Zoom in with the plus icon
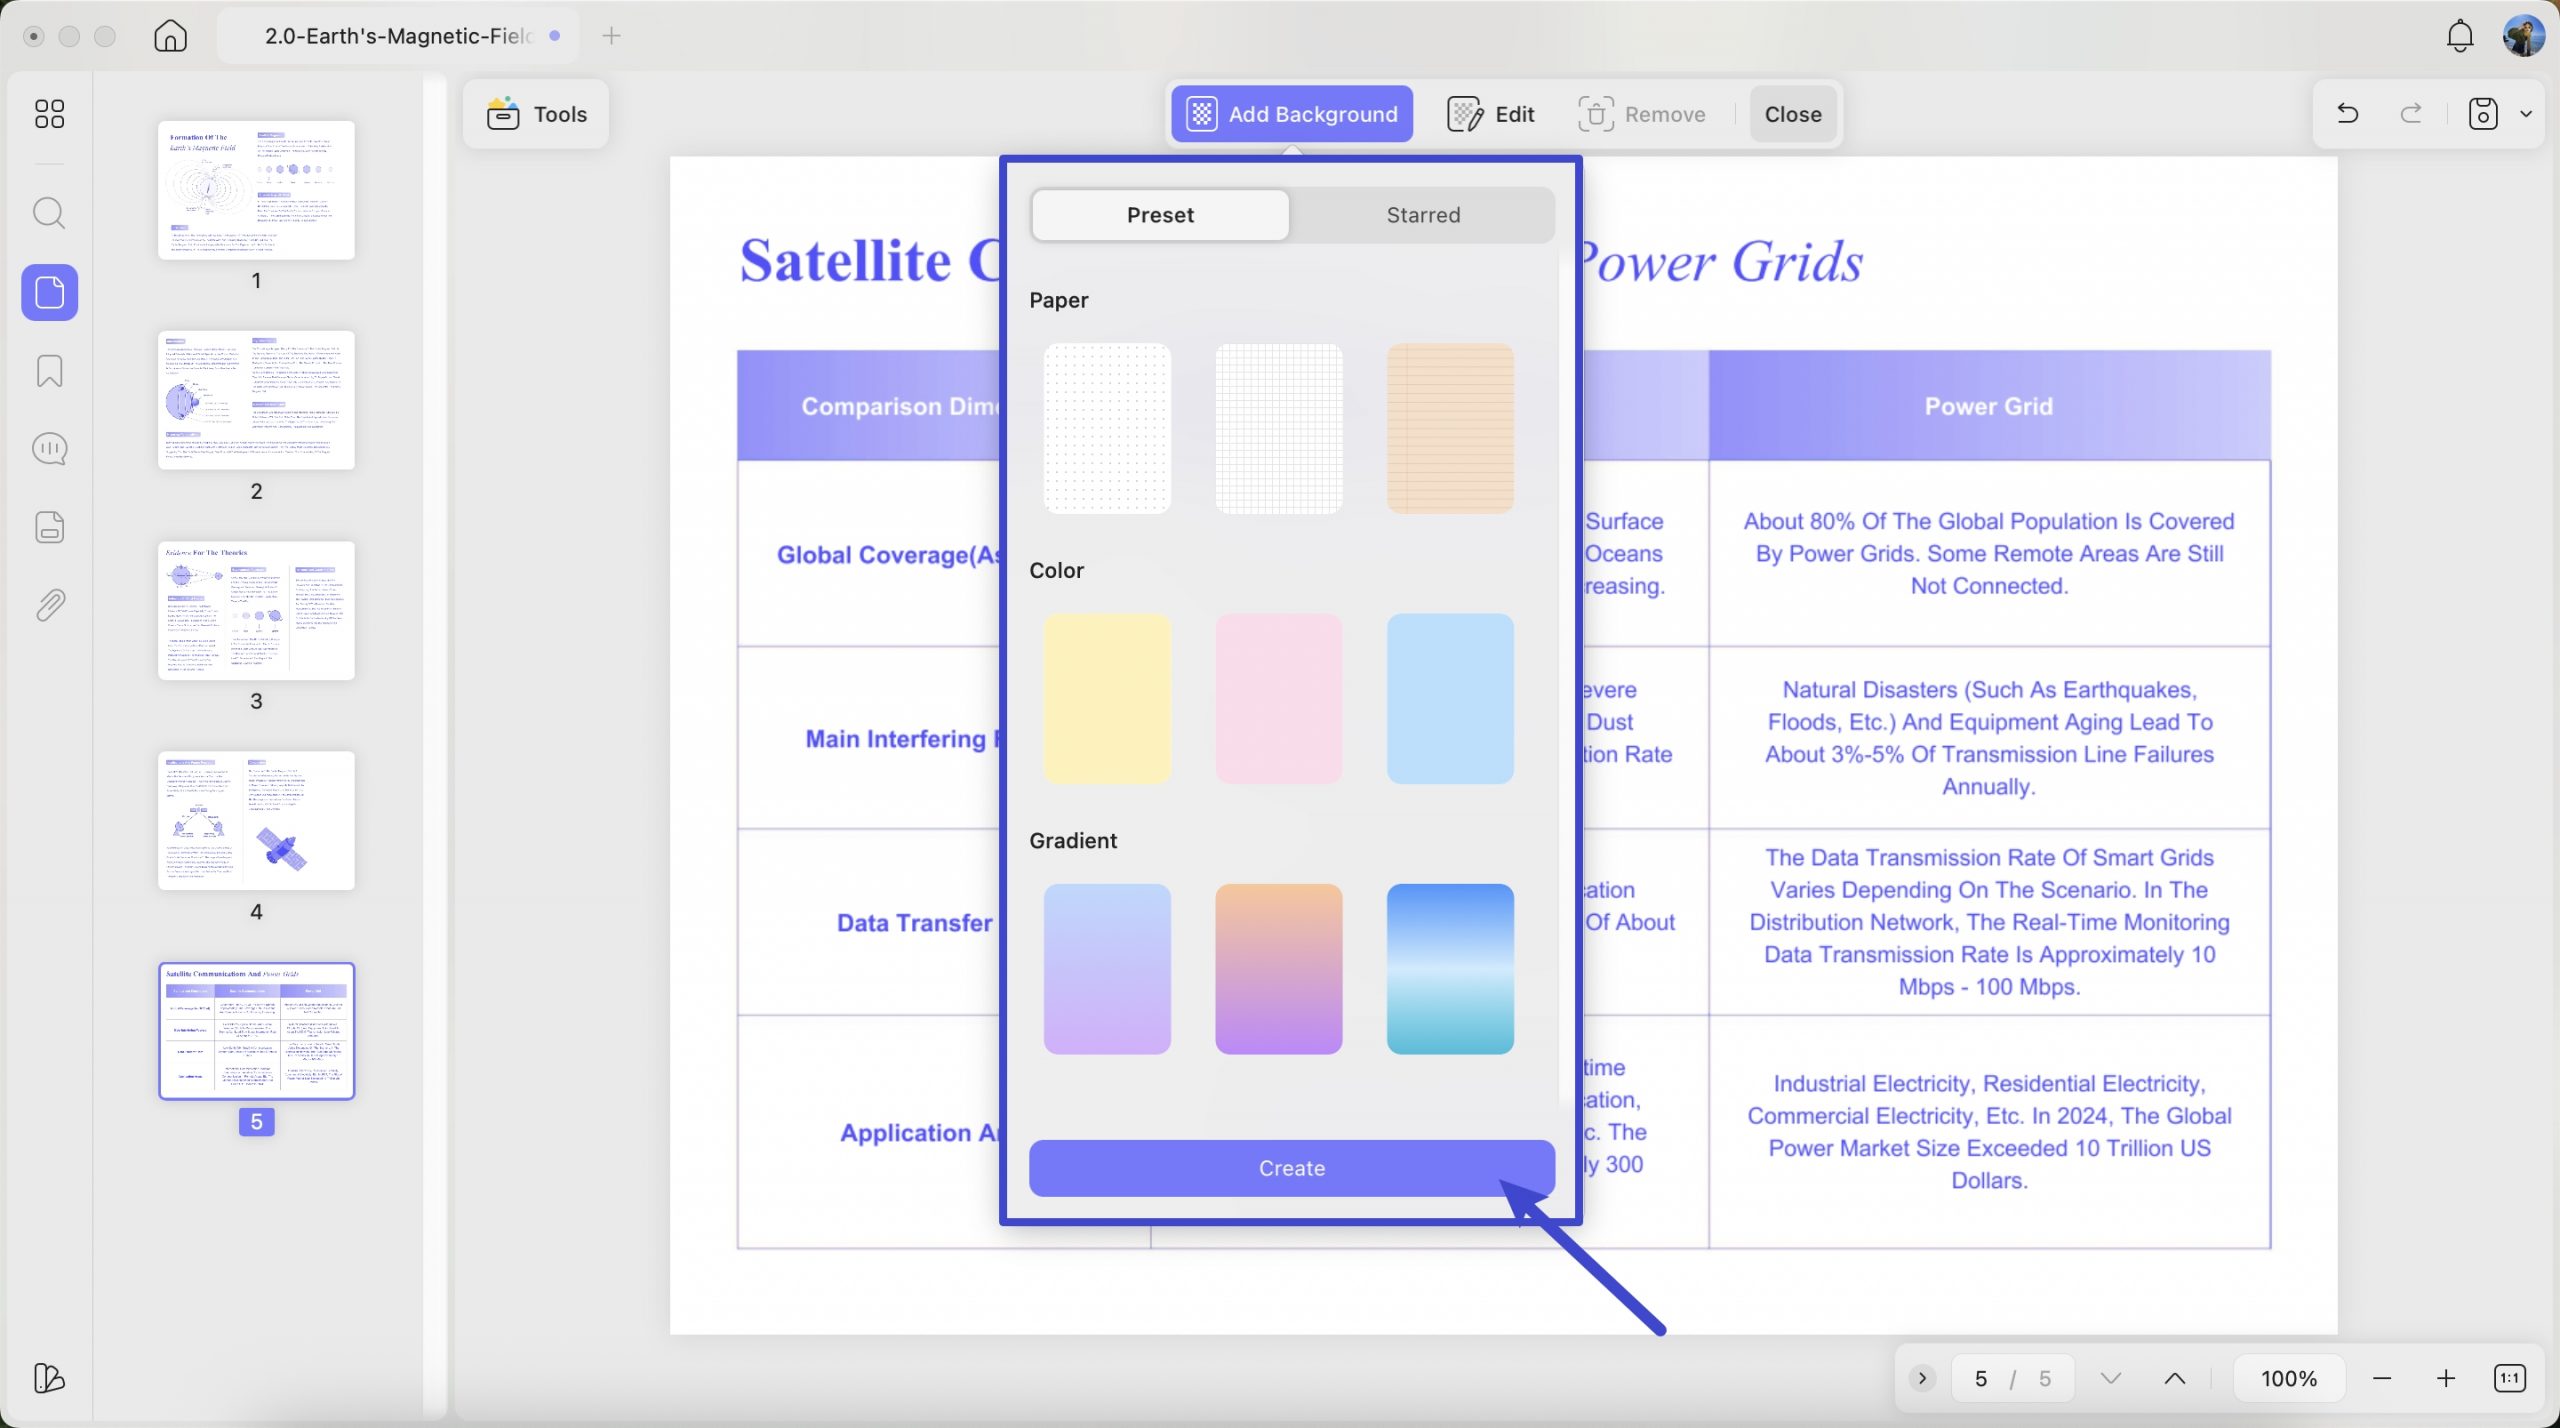This screenshot has height=1428, width=2560. coord(2446,1379)
